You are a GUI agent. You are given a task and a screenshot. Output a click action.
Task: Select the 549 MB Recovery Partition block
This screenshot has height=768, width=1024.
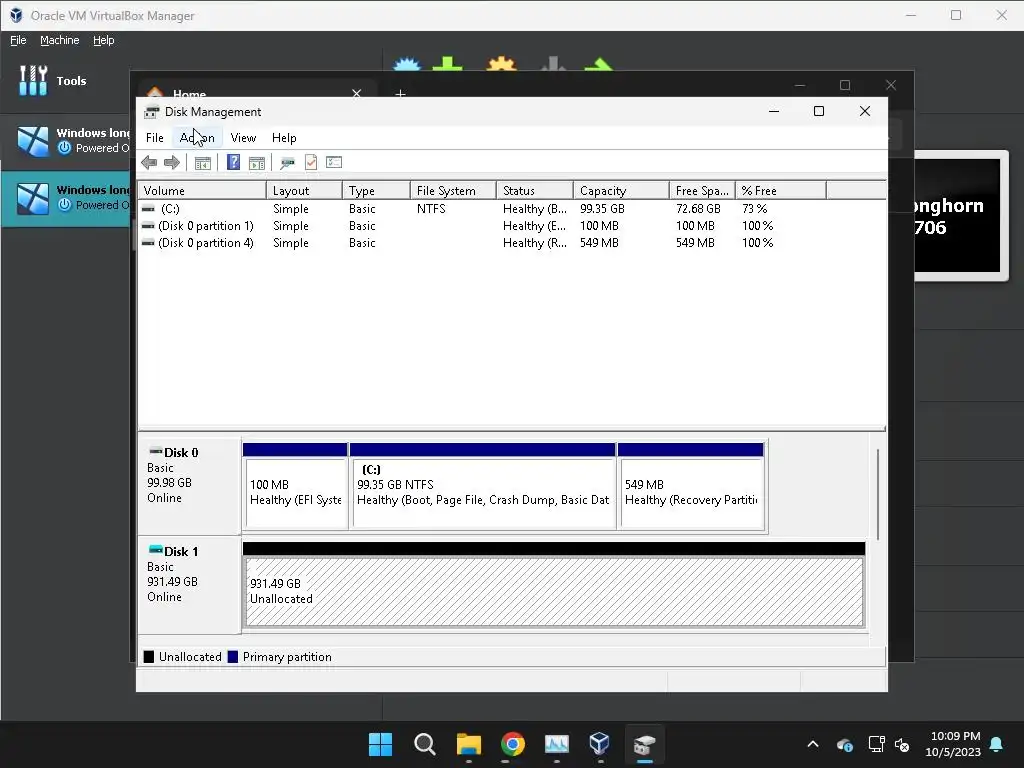coord(691,487)
